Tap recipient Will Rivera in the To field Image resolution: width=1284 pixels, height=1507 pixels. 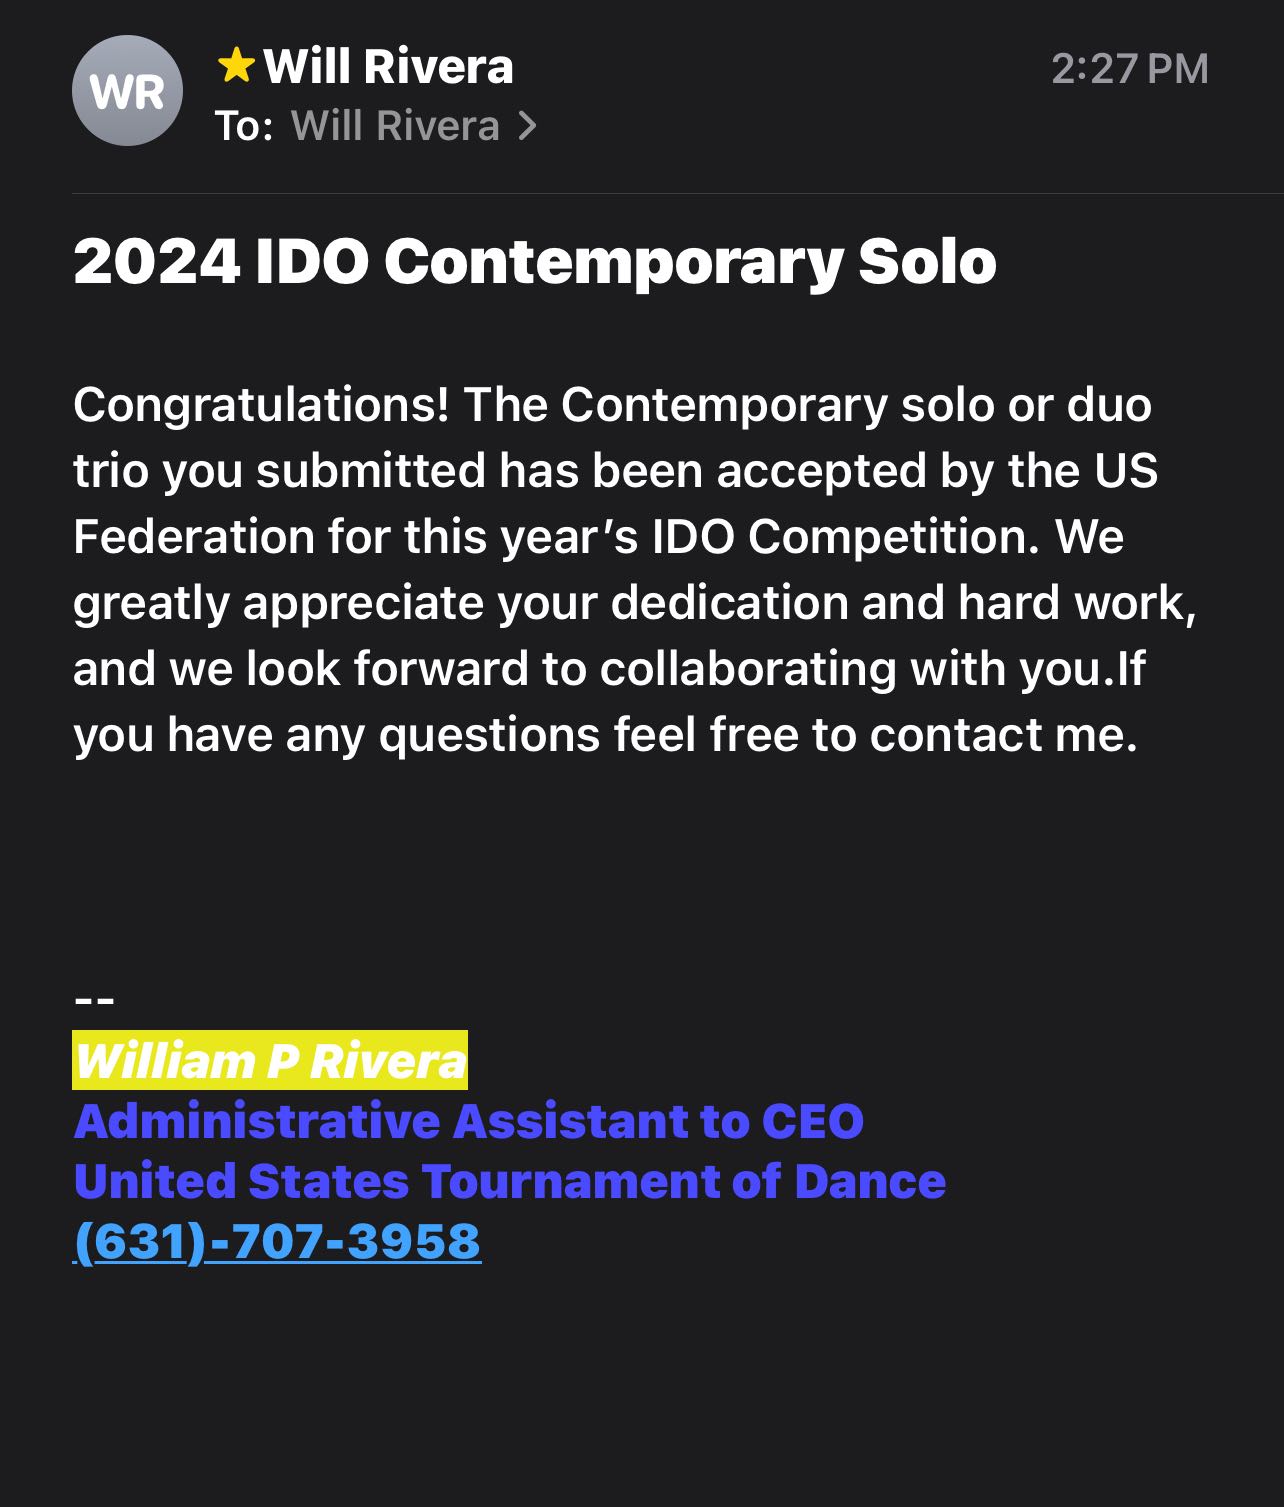click(x=395, y=126)
